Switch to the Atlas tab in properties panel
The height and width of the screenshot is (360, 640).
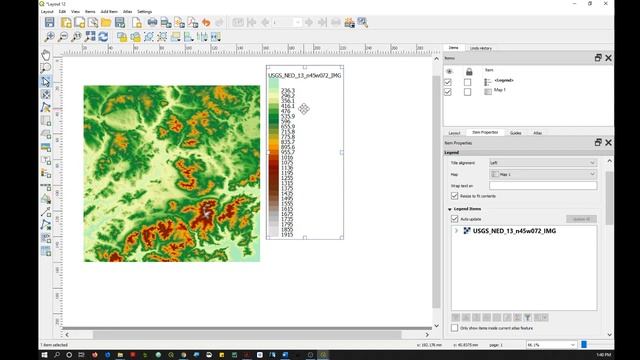[538, 133]
